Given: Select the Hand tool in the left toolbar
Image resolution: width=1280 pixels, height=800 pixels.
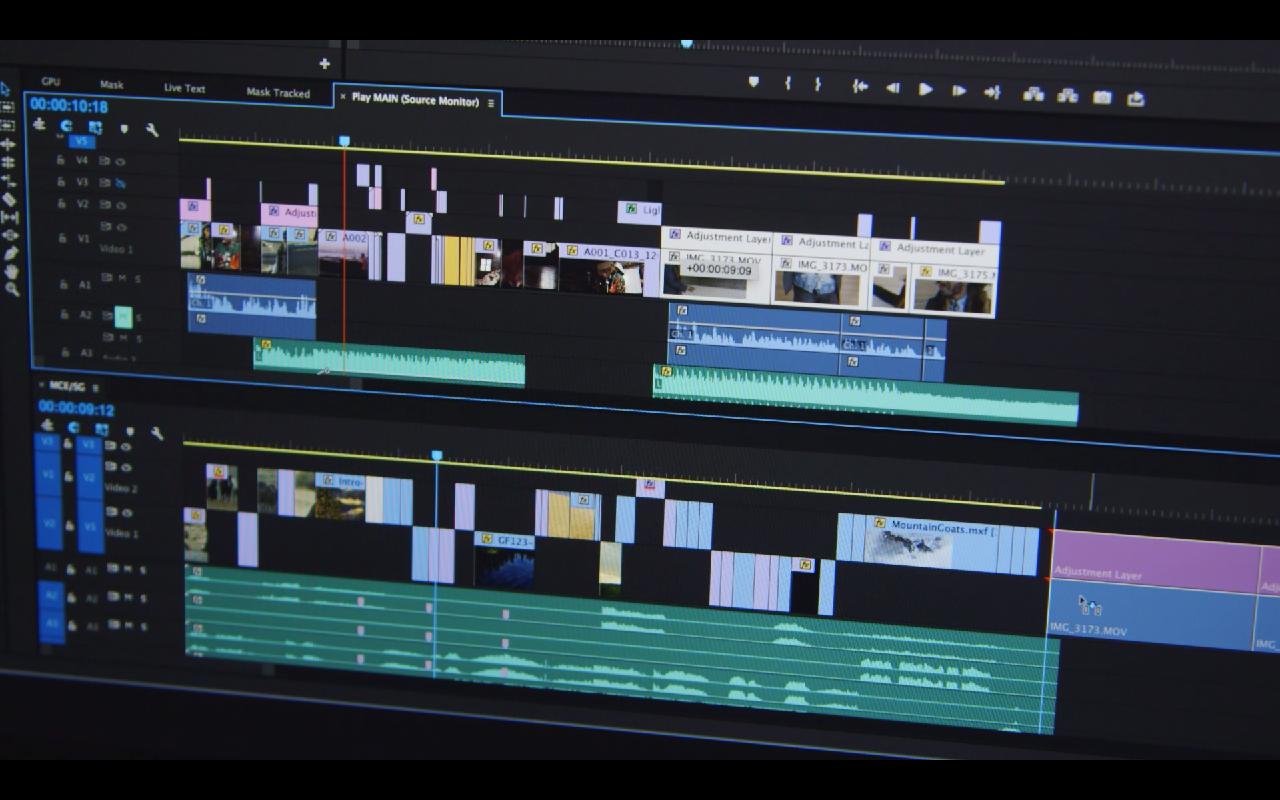Looking at the screenshot, I should (11, 268).
